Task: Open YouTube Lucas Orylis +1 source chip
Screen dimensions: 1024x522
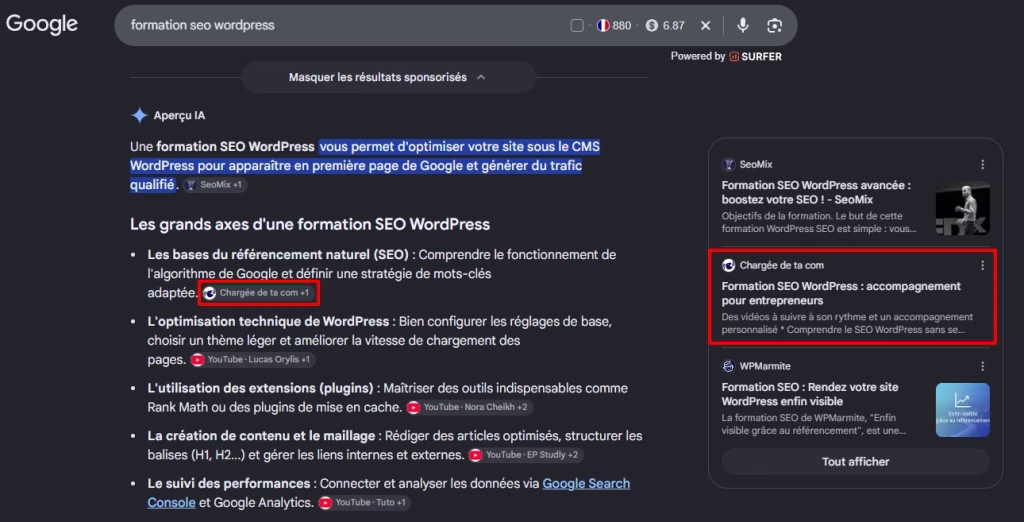Action: 253,359
